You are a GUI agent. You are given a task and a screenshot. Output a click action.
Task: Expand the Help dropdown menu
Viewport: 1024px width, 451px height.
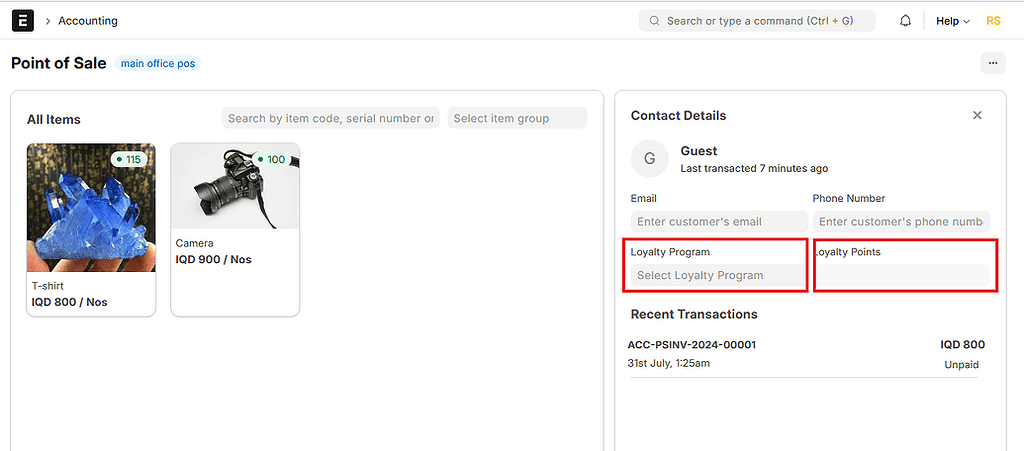tap(952, 21)
